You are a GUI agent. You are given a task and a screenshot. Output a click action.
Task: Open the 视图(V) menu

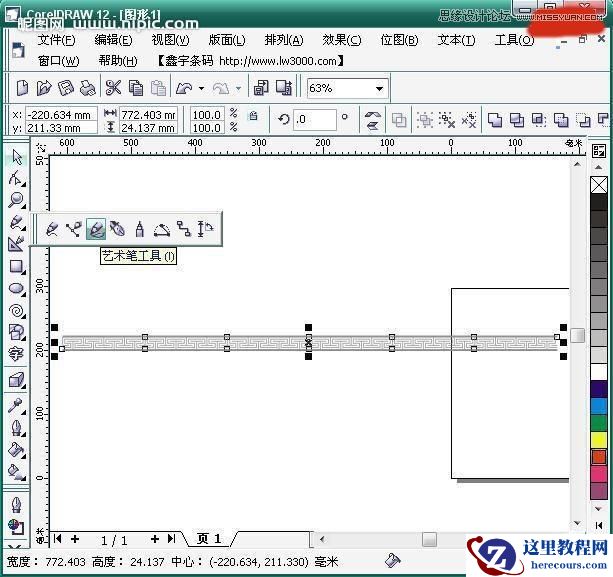[x=170, y=40]
